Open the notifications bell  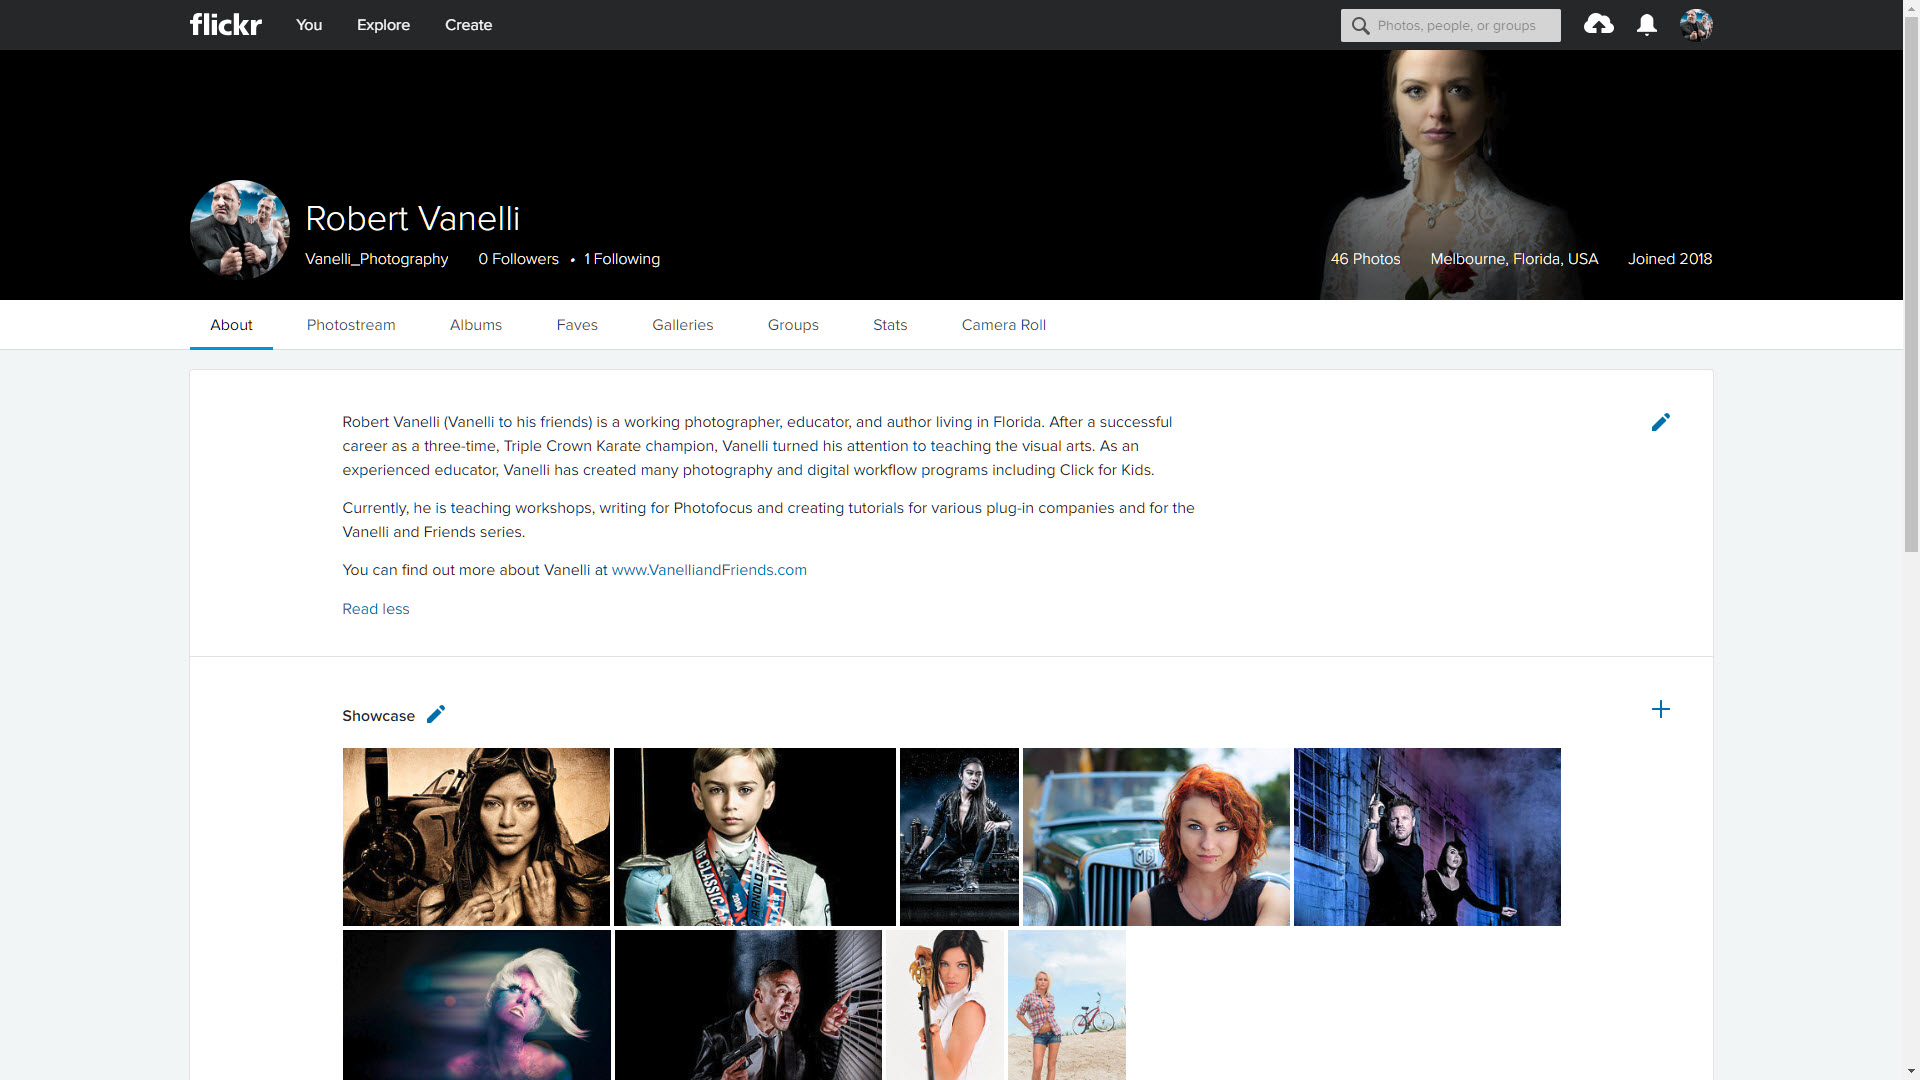pos(1646,25)
